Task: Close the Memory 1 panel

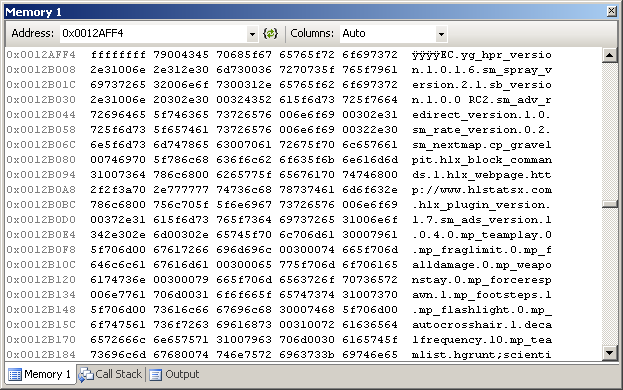Action: coord(612,11)
